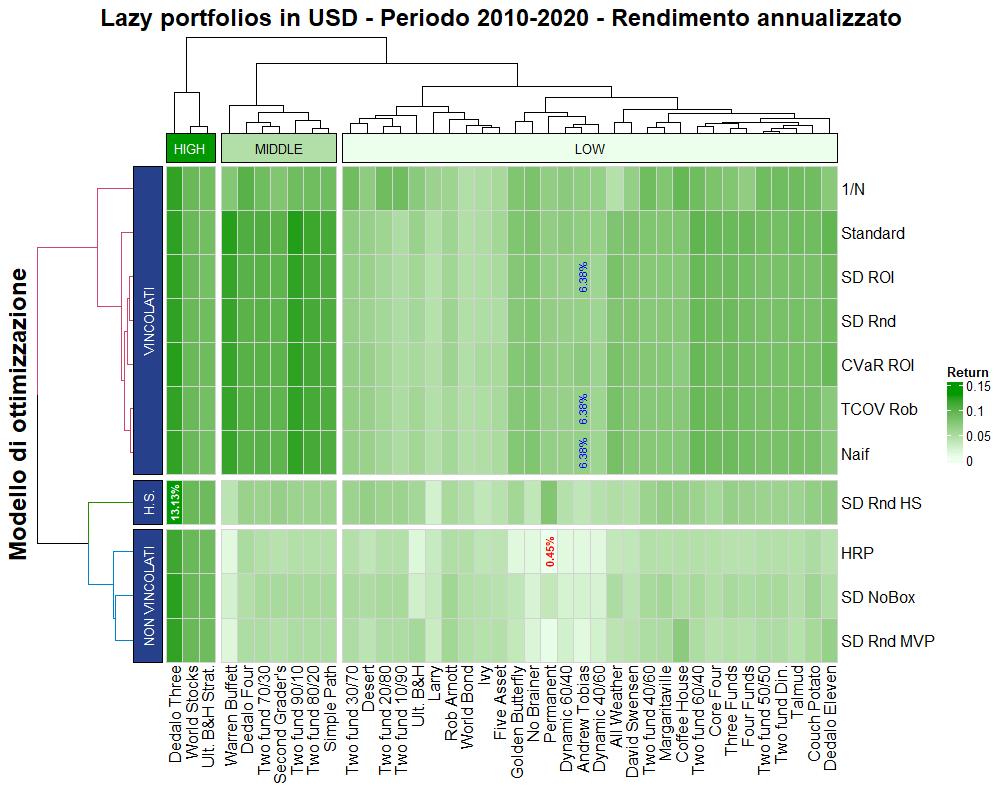Select the SD Rnd MVP row label
Viewport: 1000px width, 796px height.
click(x=888, y=641)
